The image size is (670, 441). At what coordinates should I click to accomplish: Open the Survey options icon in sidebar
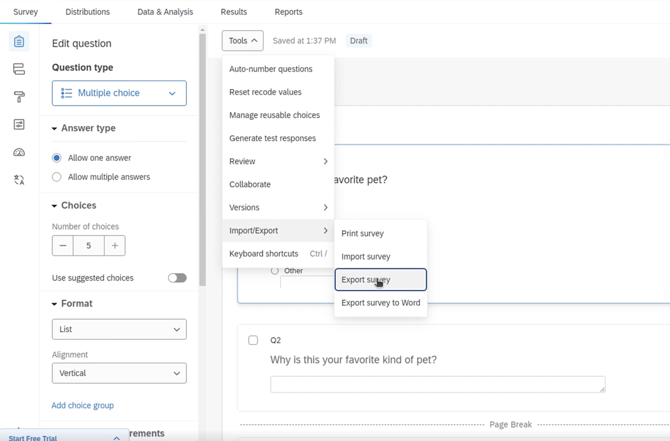point(19,124)
